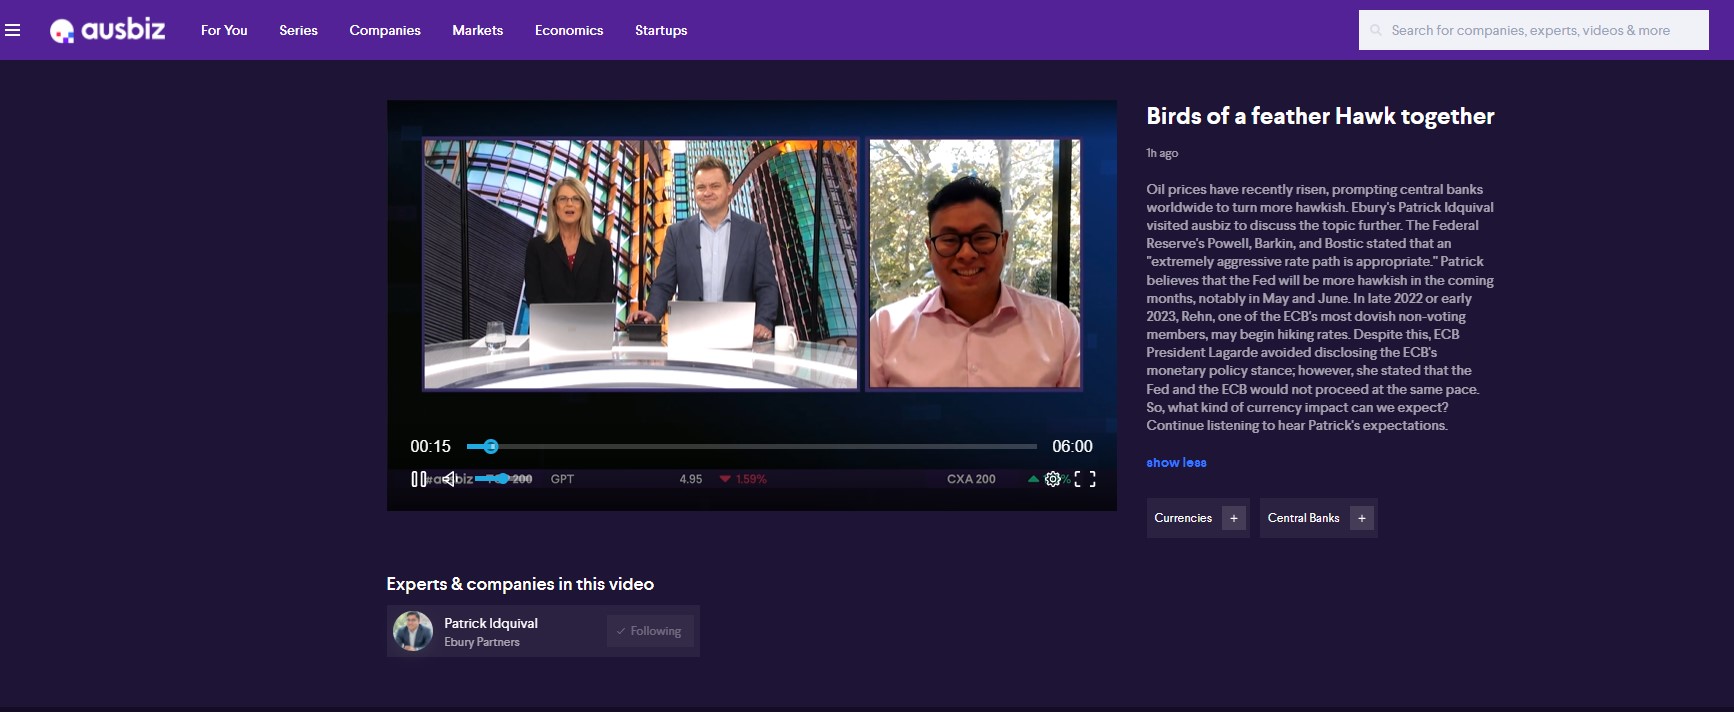Viewport: 1734px width, 712px height.
Task: Click the 00:15 elapsed time
Action: [430, 446]
